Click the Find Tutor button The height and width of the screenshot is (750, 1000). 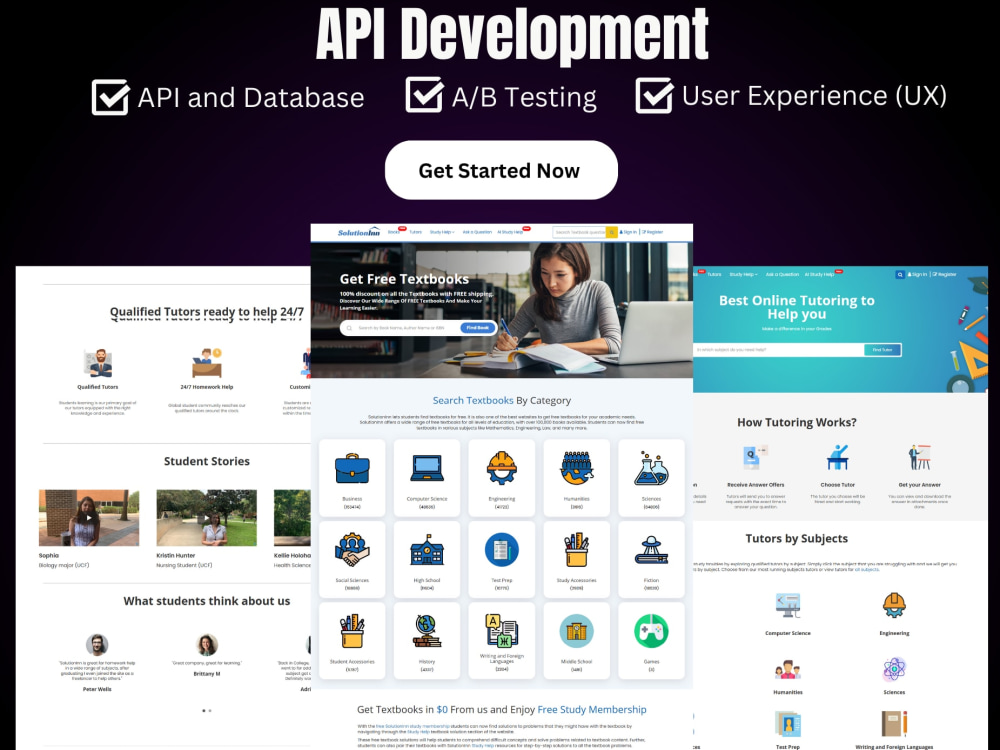(x=883, y=349)
